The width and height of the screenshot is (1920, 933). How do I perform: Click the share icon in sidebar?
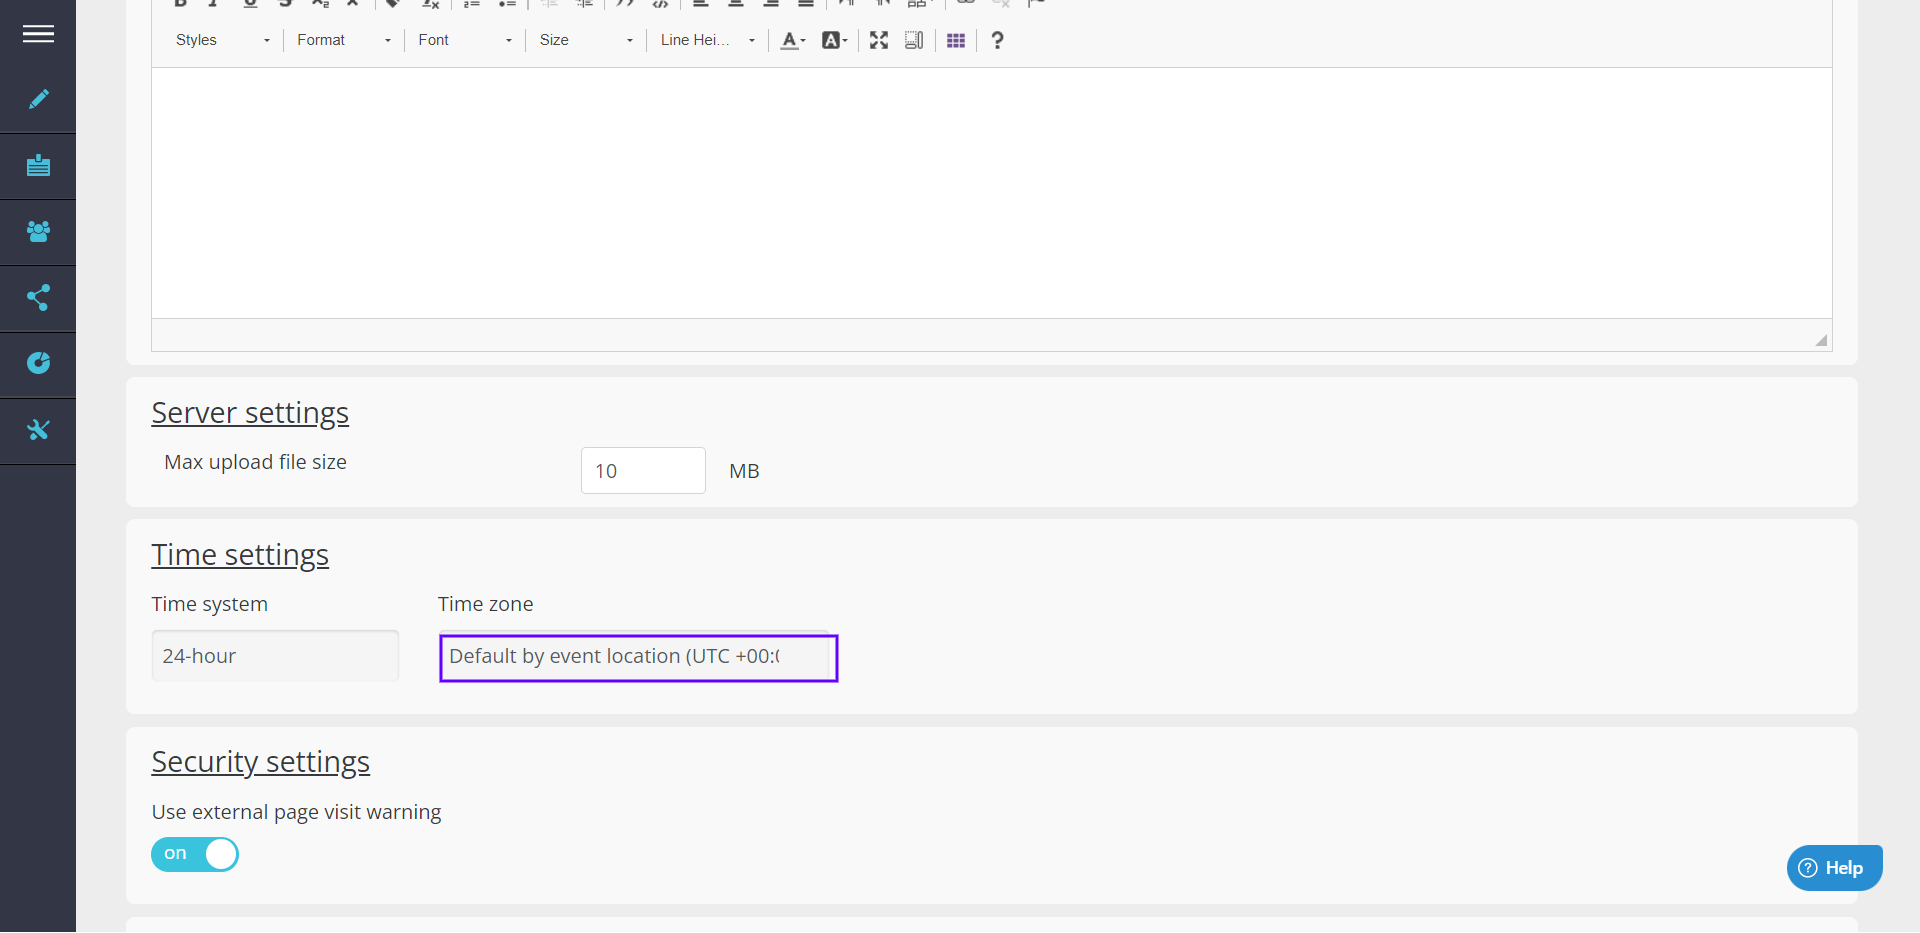click(x=38, y=298)
